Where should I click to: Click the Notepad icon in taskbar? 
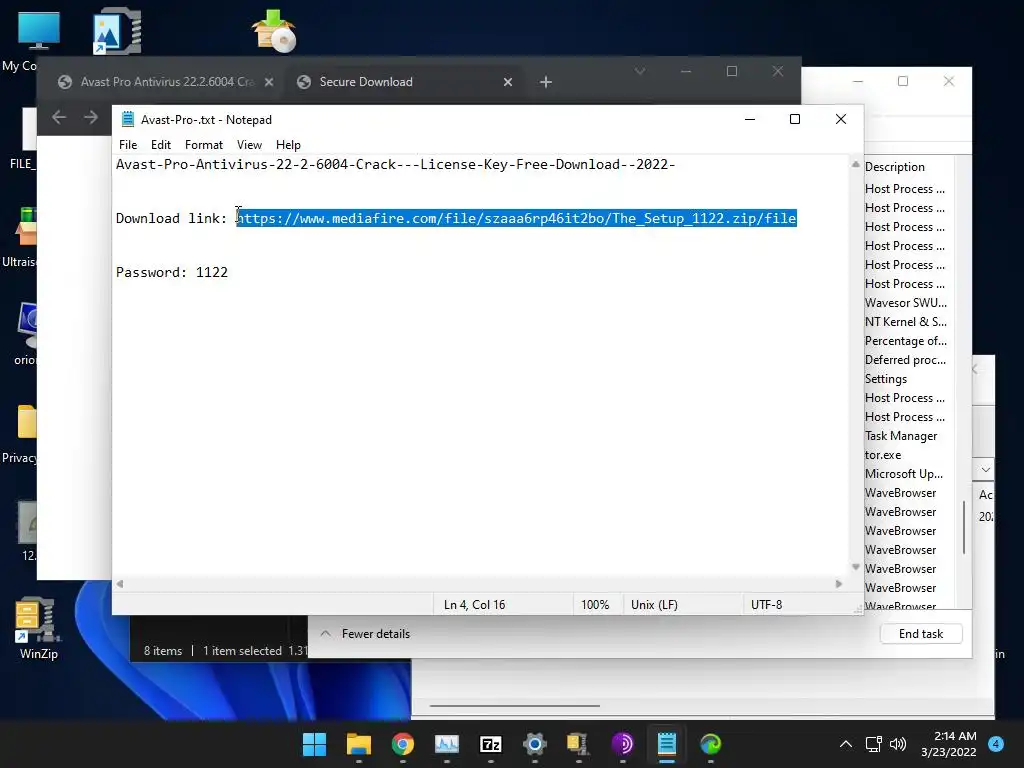[x=667, y=744]
